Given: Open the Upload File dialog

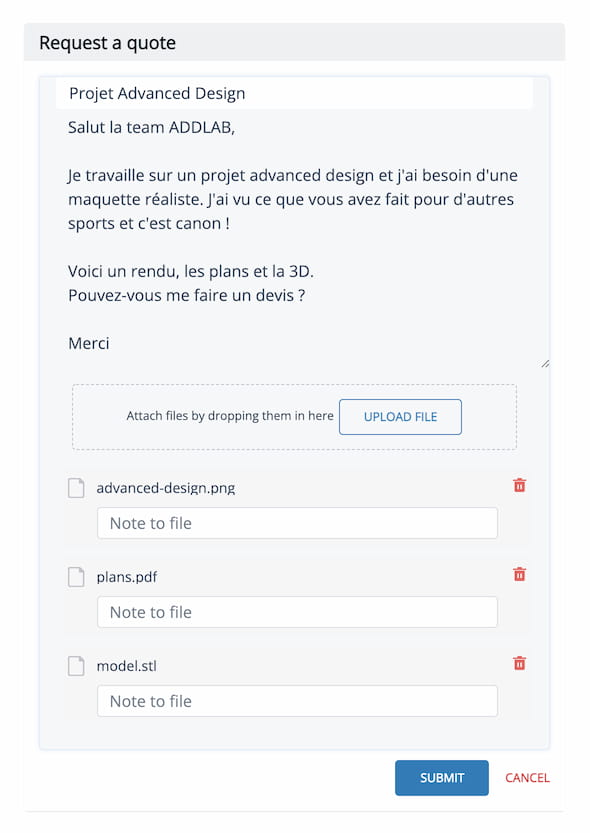Looking at the screenshot, I should [x=400, y=417].
